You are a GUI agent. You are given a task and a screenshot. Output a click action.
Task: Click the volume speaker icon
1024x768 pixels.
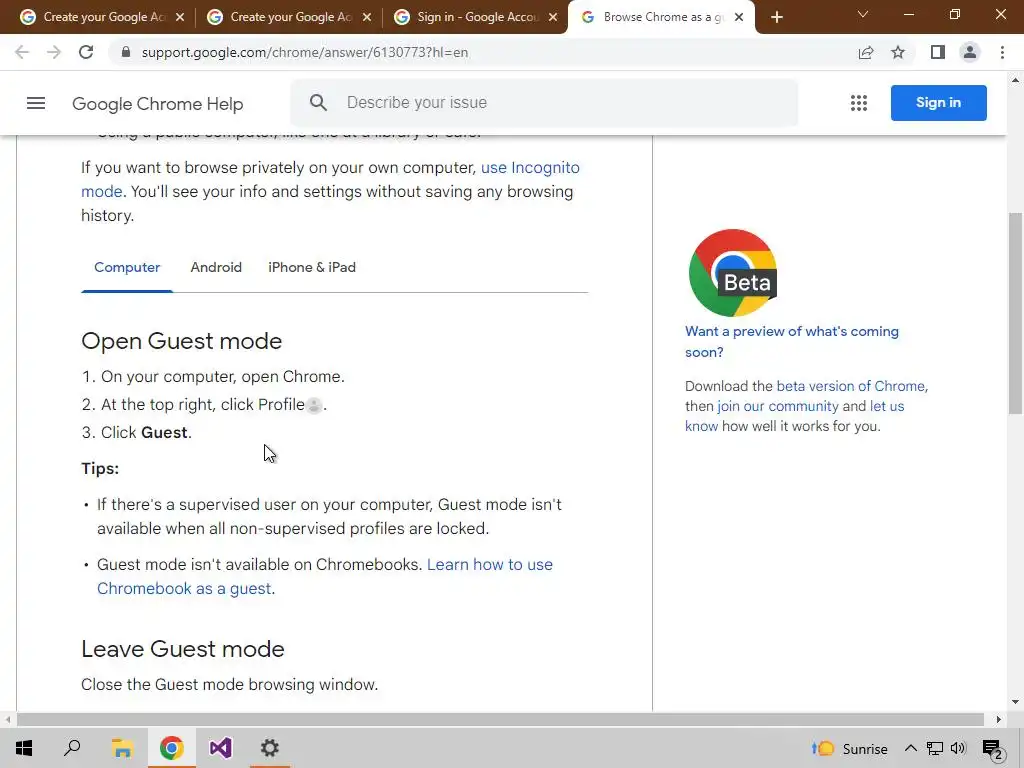coord(958,748)
